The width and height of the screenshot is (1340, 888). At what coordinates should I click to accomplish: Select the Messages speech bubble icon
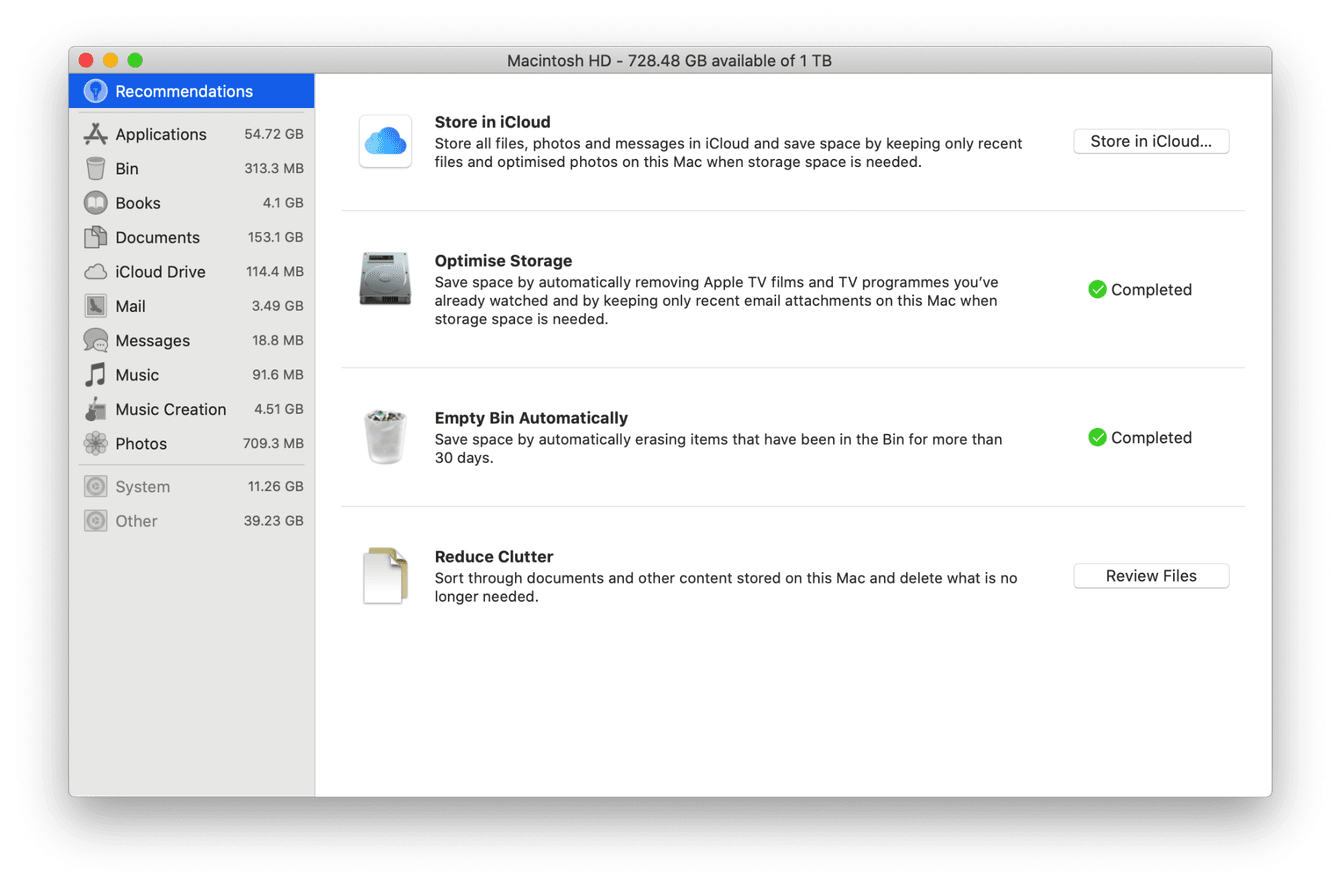click(96, 340)
